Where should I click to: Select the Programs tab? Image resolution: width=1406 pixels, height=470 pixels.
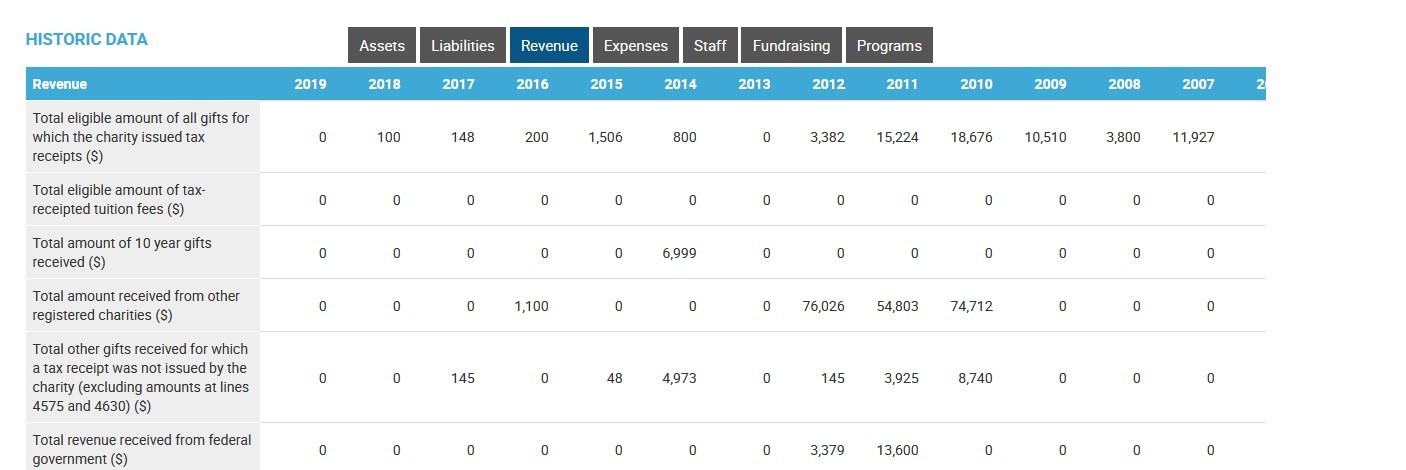click(889, 46)
